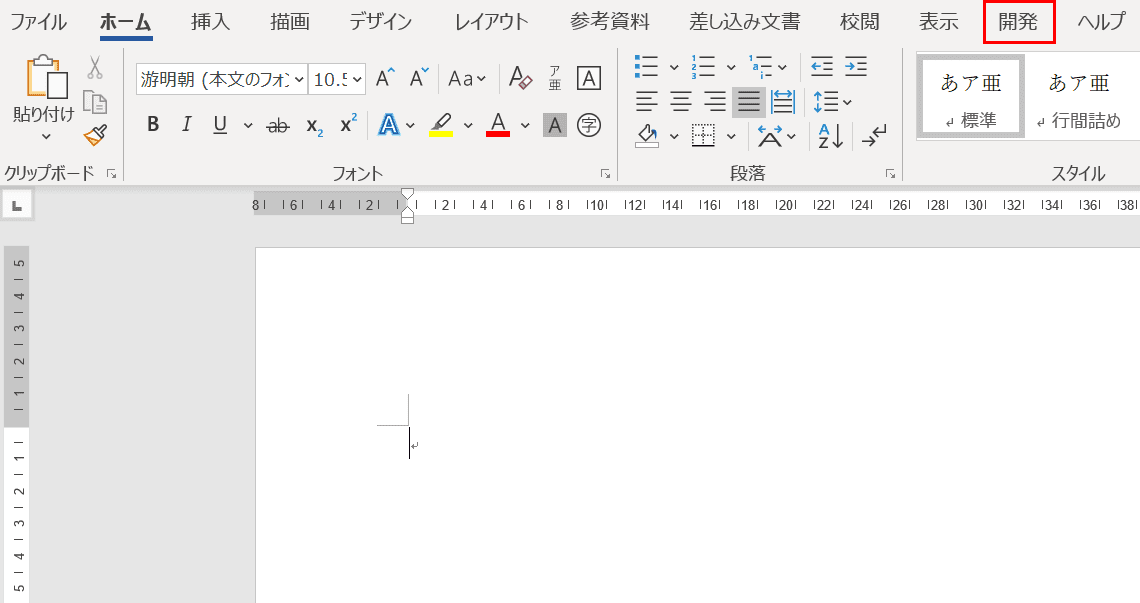1140x603 pixels.
Task: Center align the text
Action: pos(681,101)
